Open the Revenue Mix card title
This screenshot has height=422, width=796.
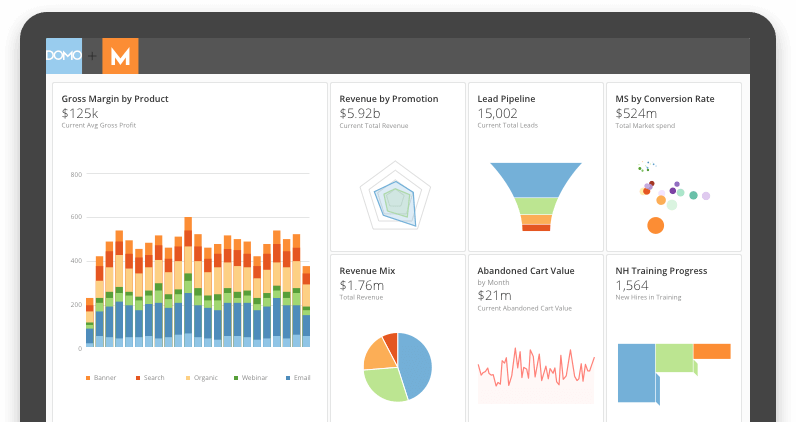(x=367, y=271)
